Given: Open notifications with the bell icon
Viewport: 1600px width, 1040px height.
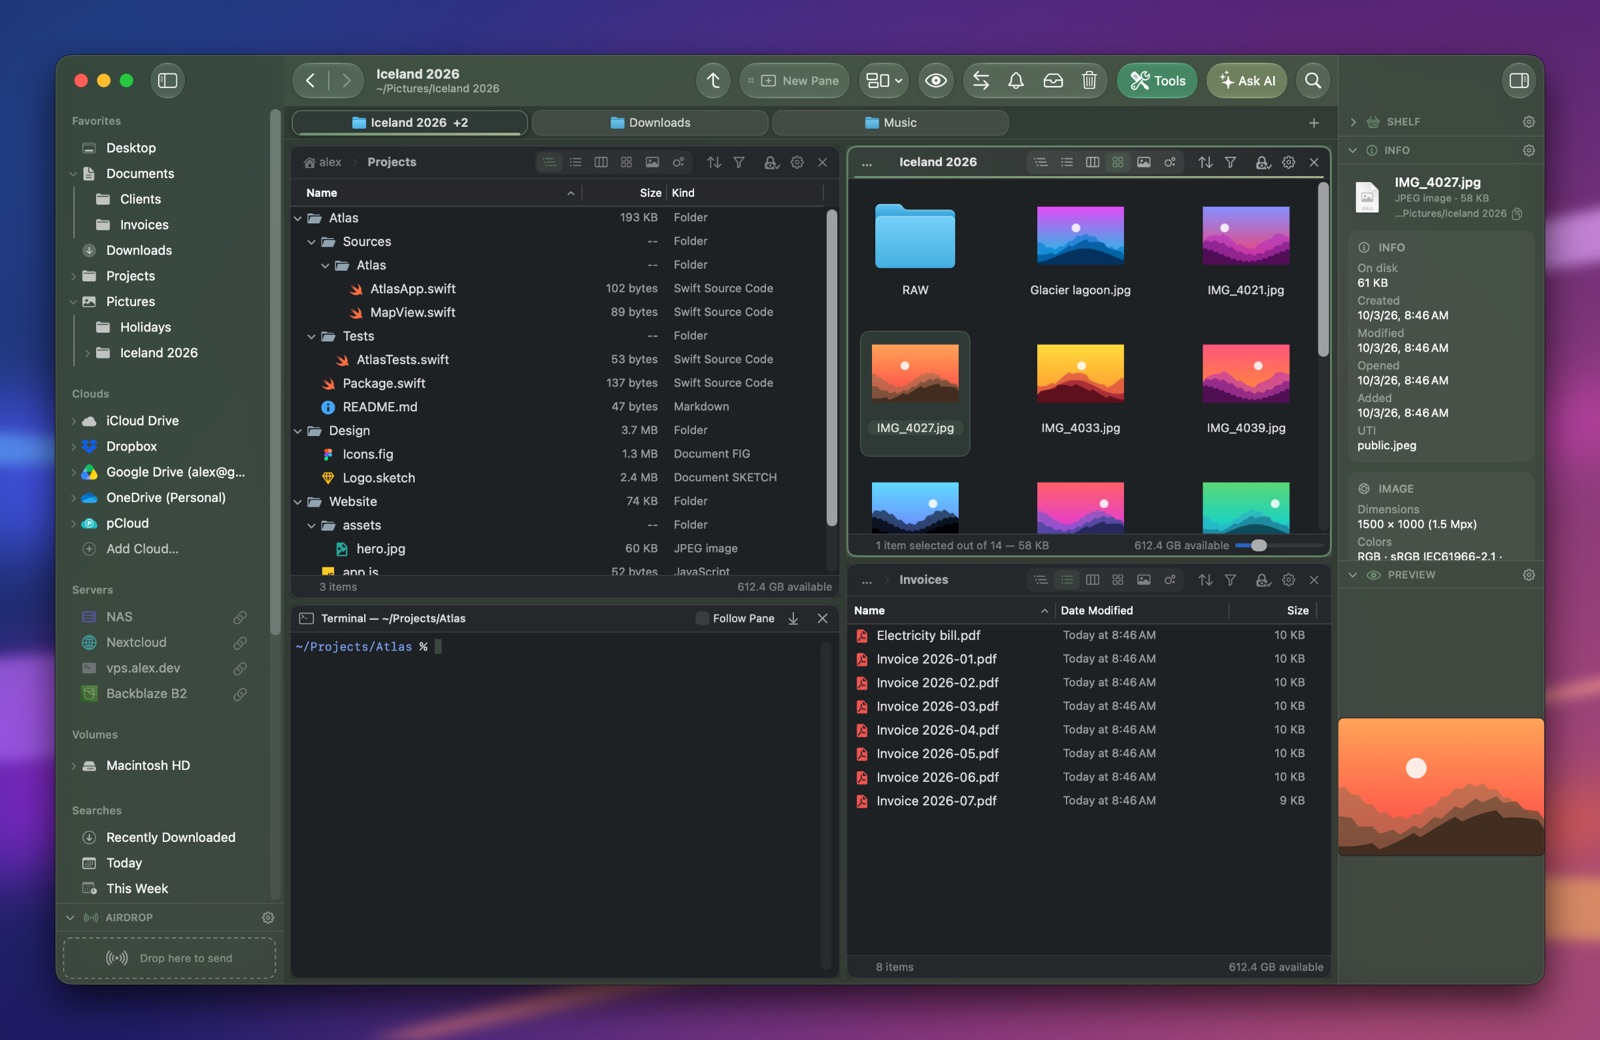Looking at the screenshot, I should (x=1016, y=81).
